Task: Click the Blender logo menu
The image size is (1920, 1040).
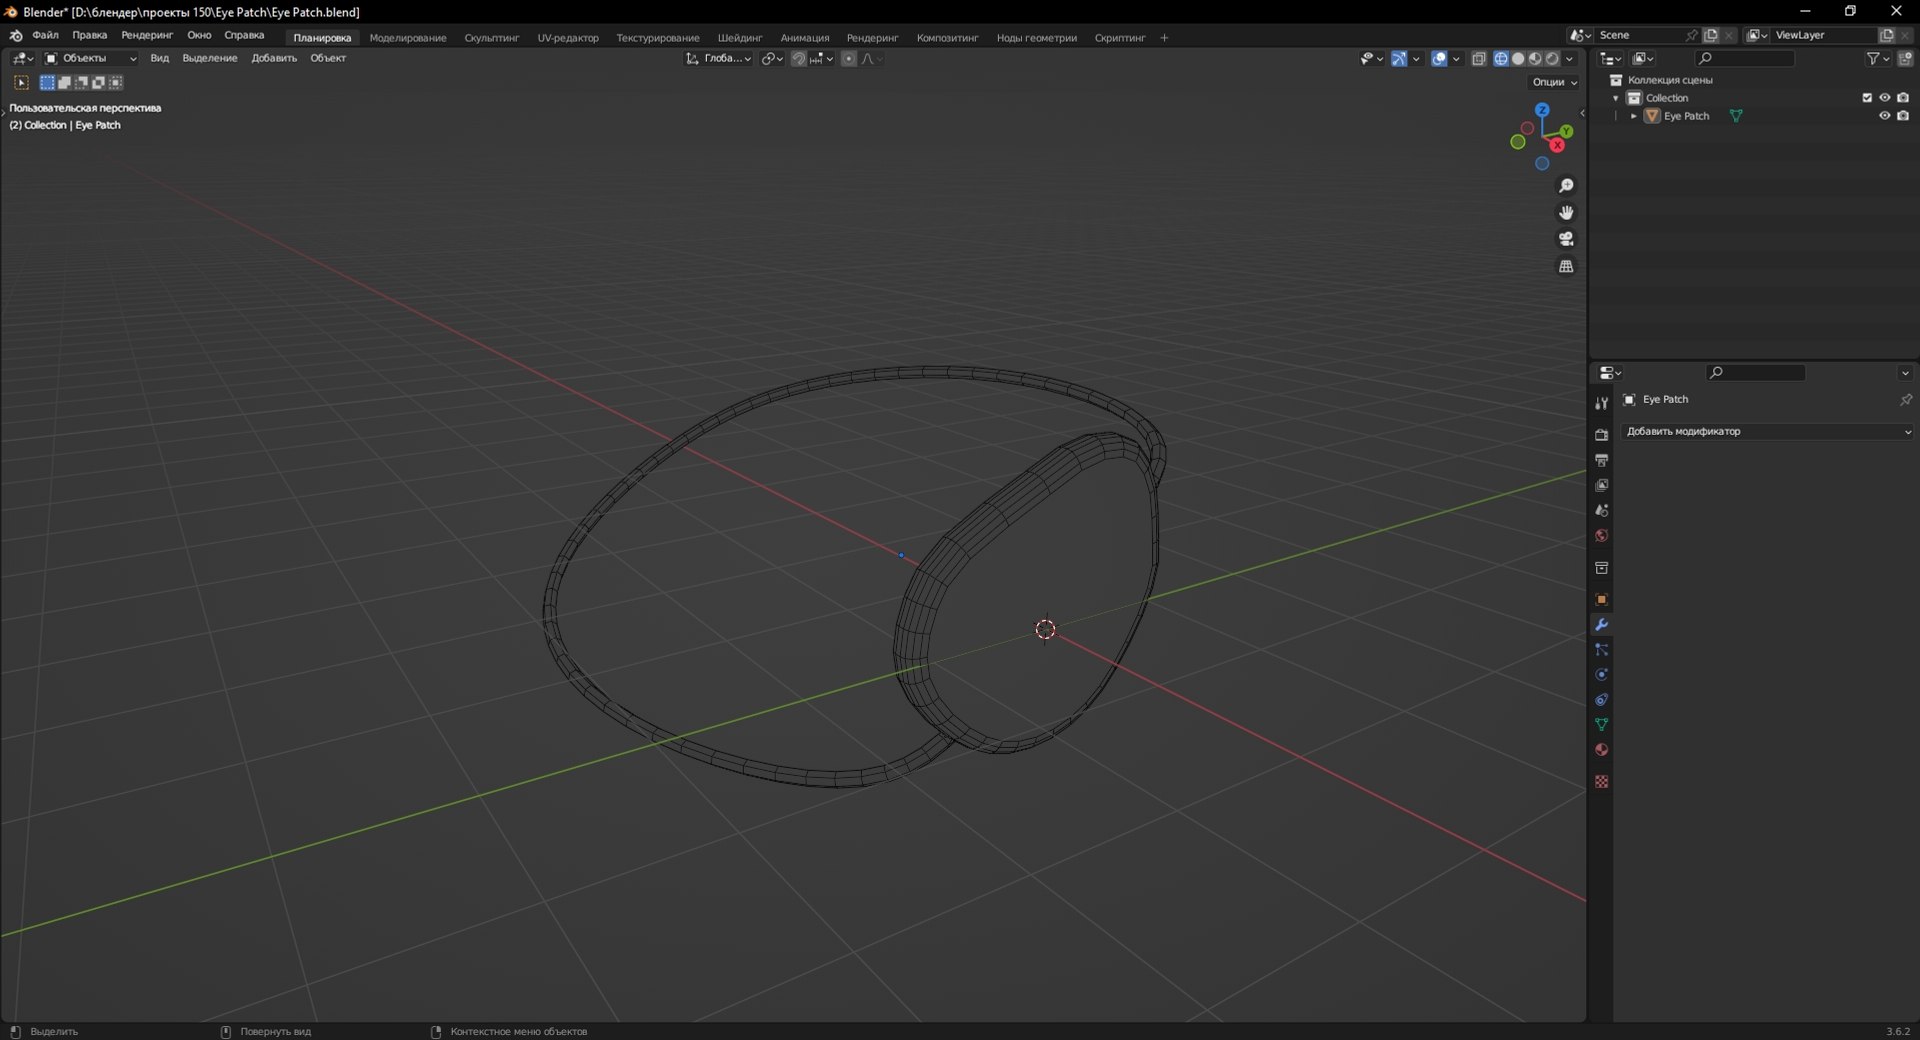Action: pyautogui.click(x=16, y=35)
